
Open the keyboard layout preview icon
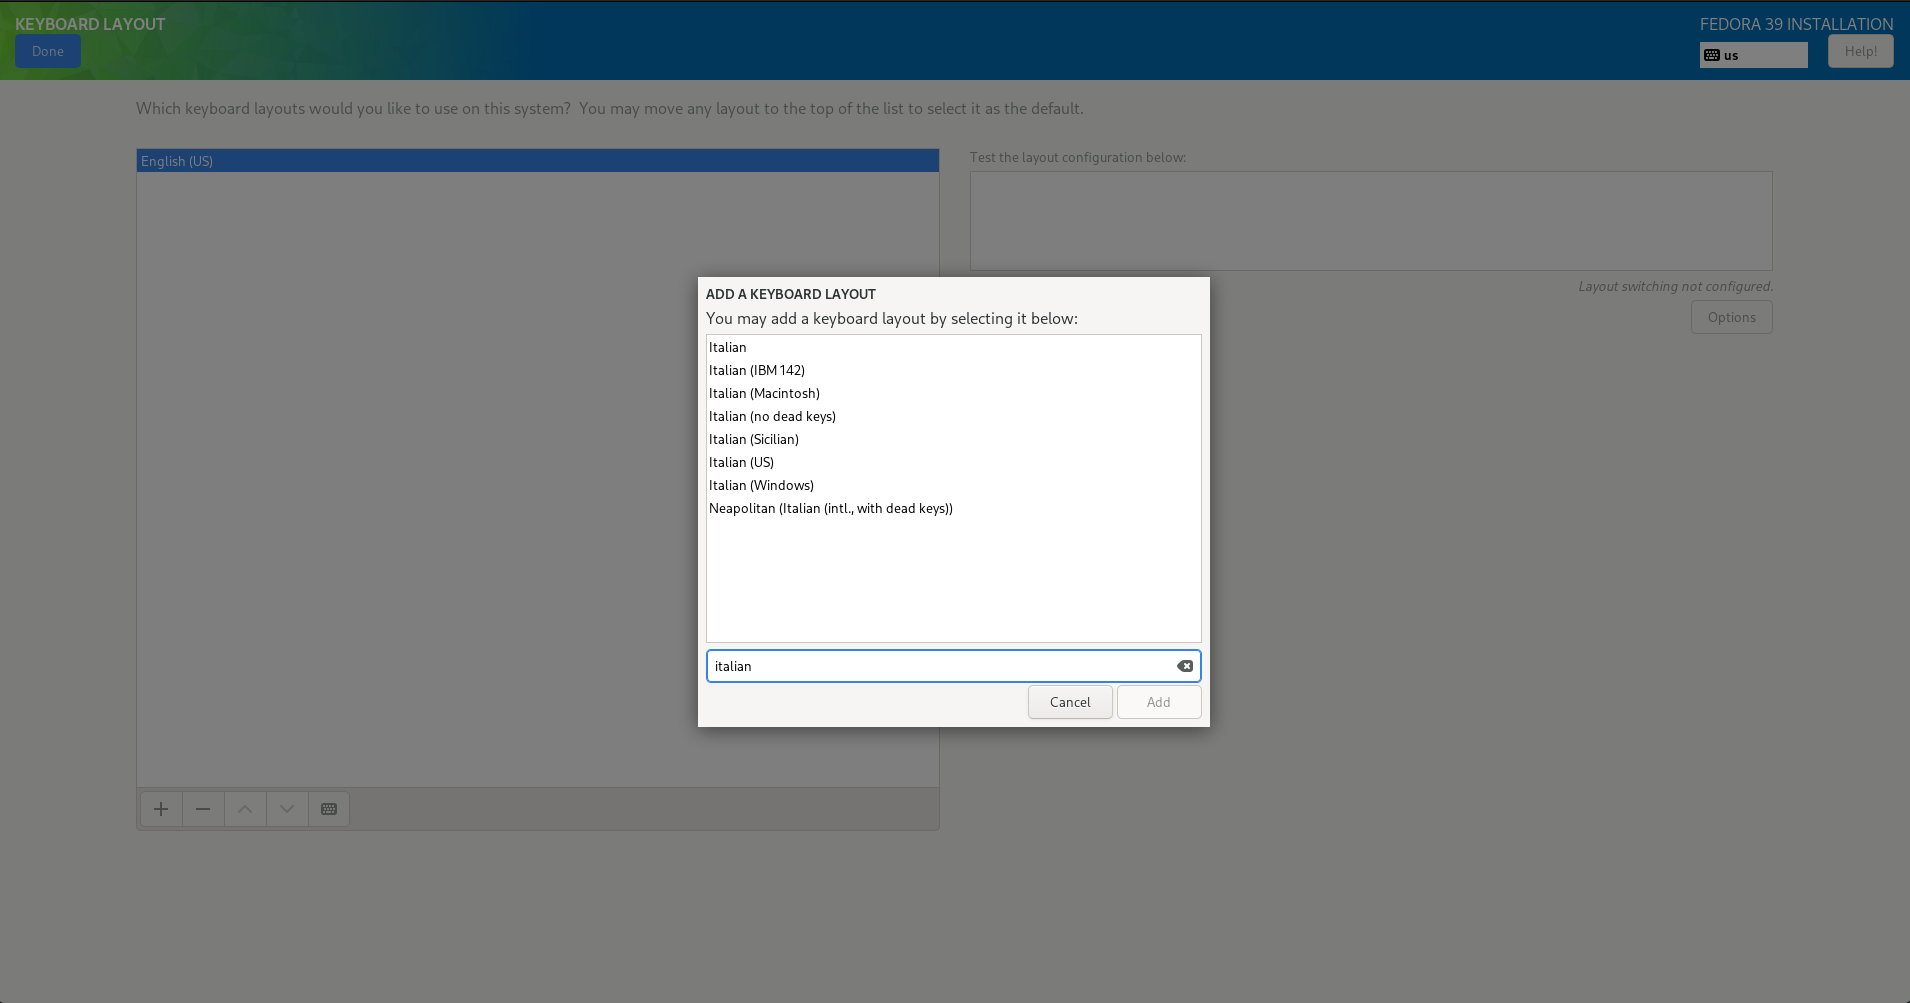click(329, 809)
